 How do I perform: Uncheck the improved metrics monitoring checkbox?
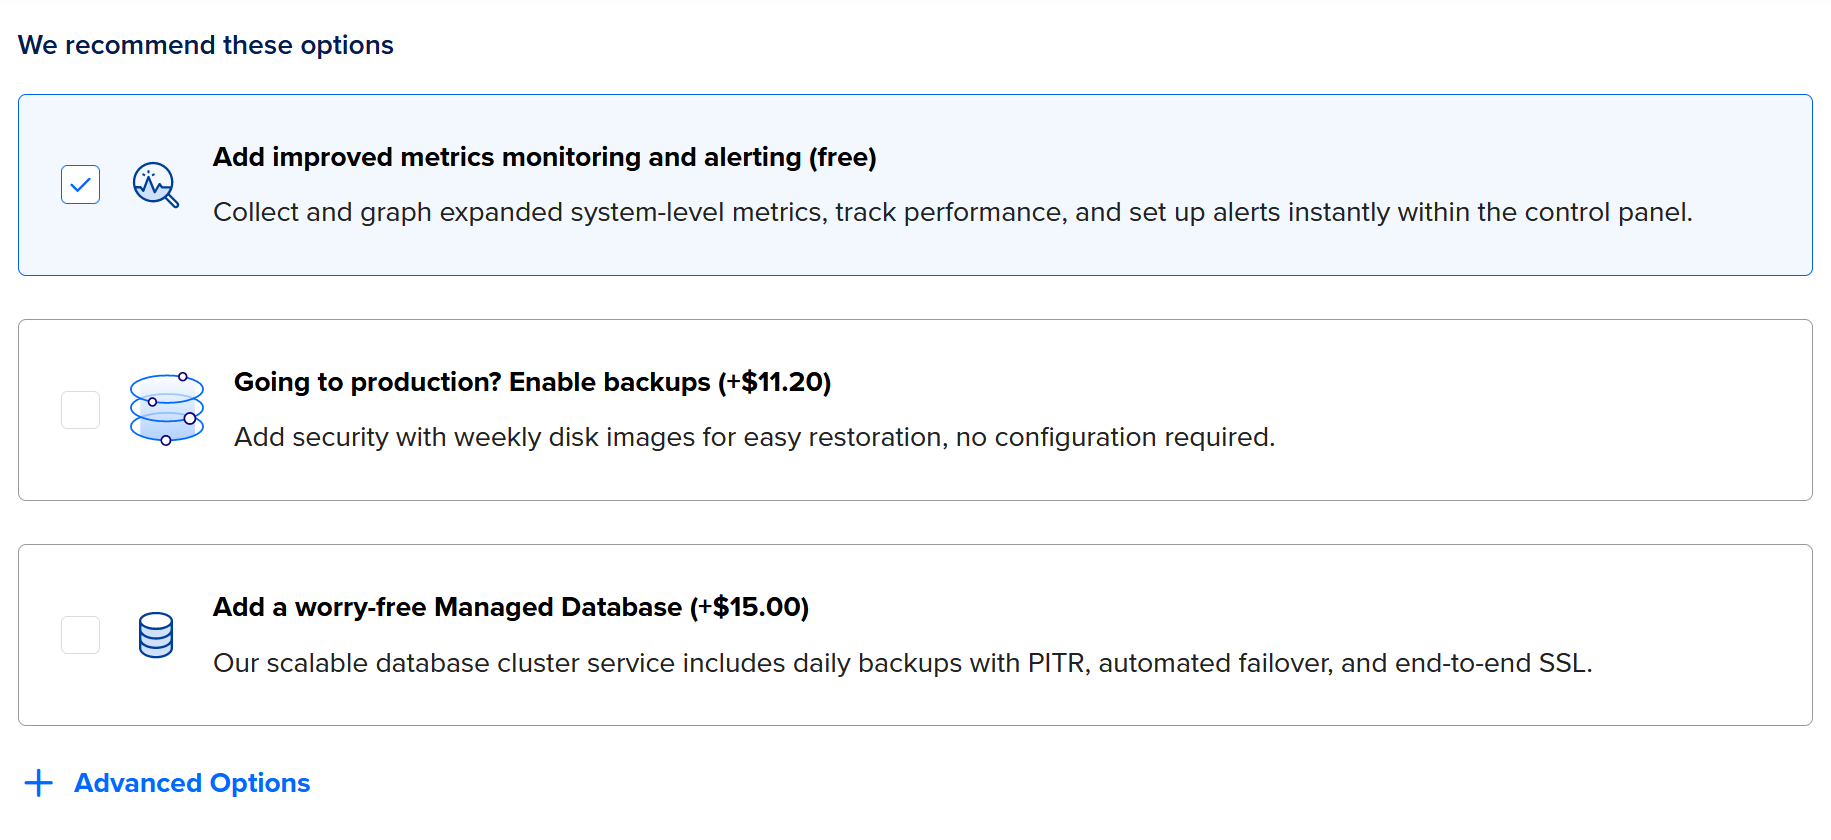pos(80,184)
